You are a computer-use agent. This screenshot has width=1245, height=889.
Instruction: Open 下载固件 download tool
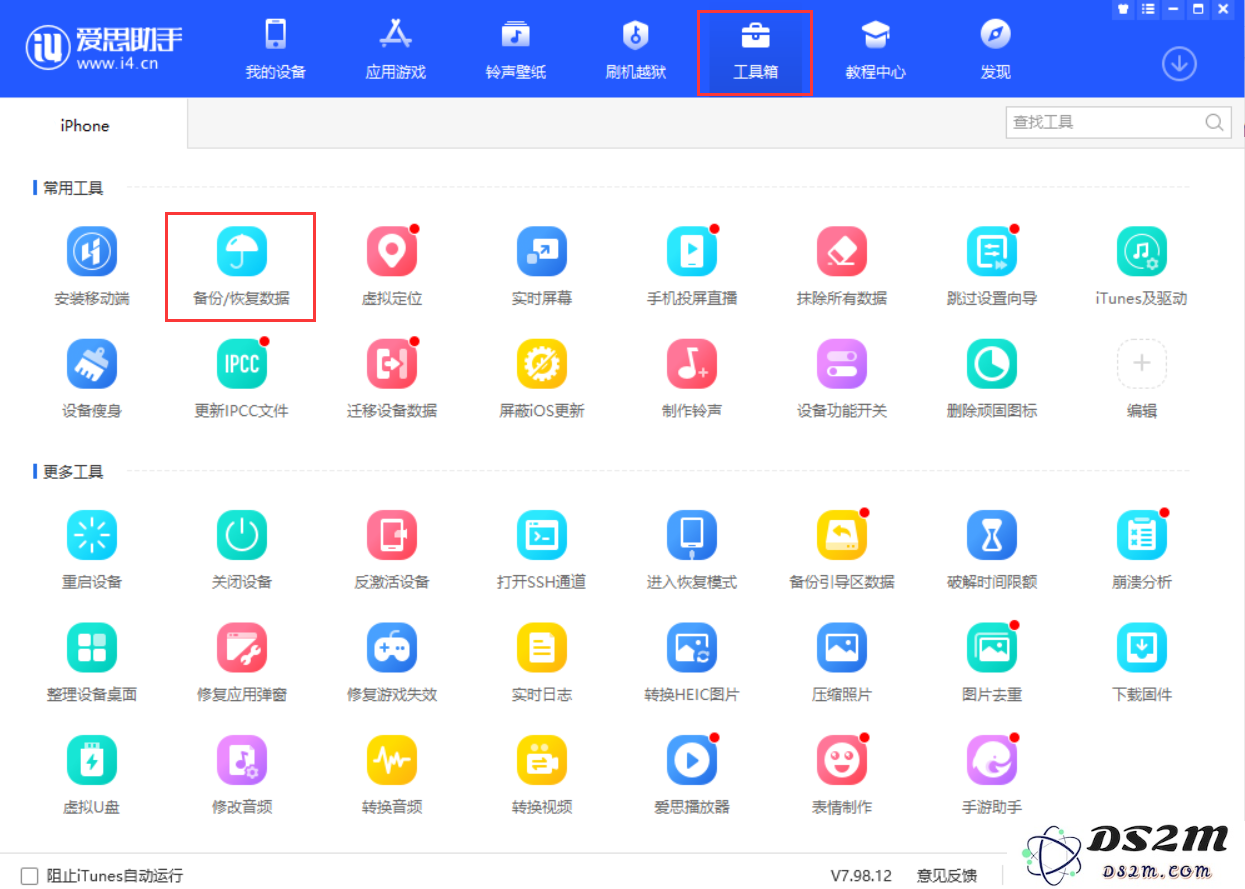pyautogui.click(x=1142, y=648)
